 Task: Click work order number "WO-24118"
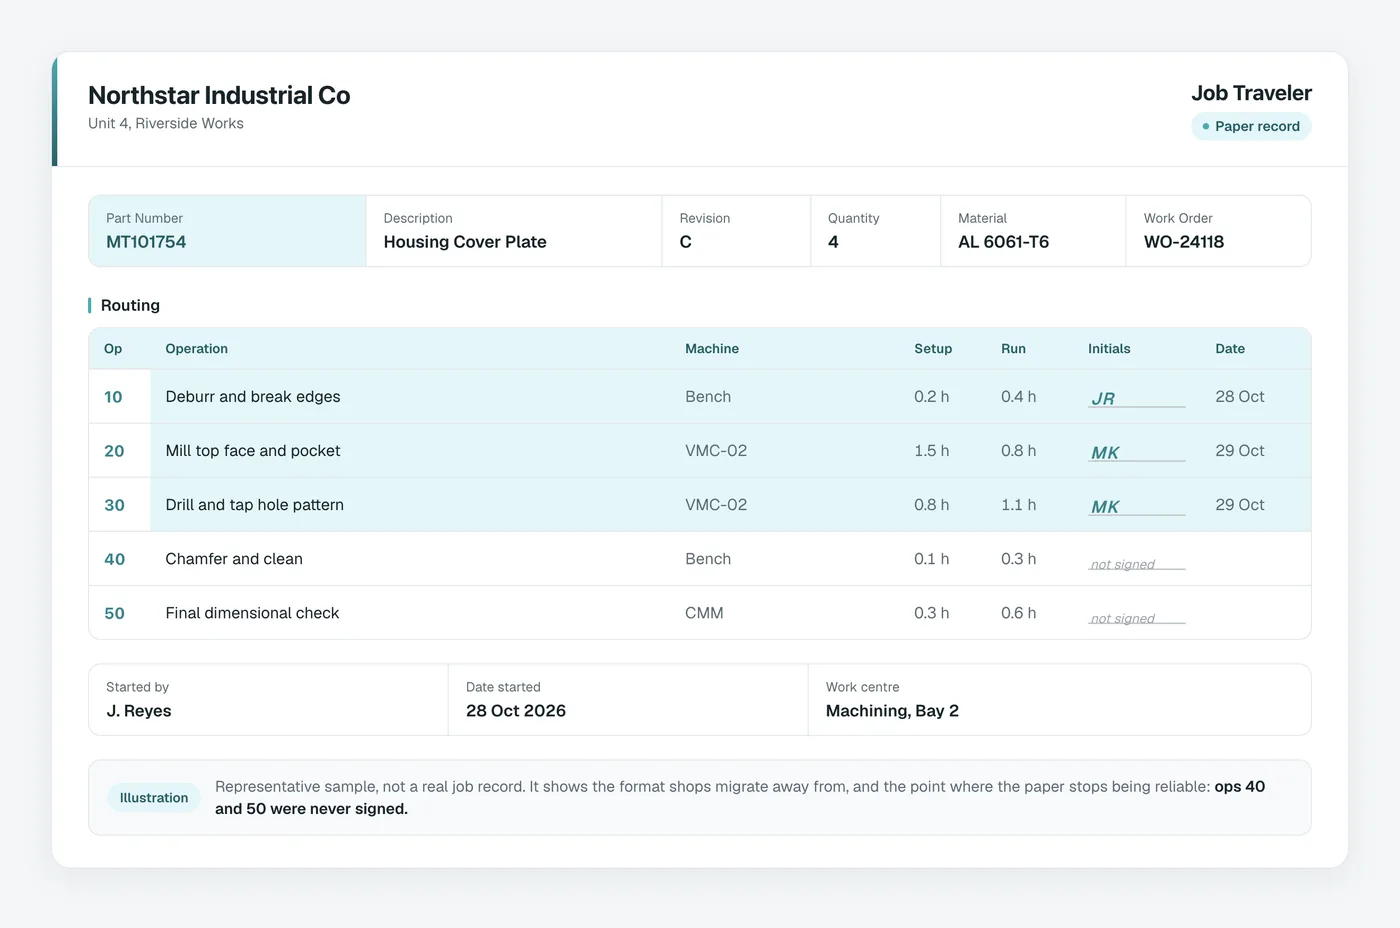[1184, 242]
